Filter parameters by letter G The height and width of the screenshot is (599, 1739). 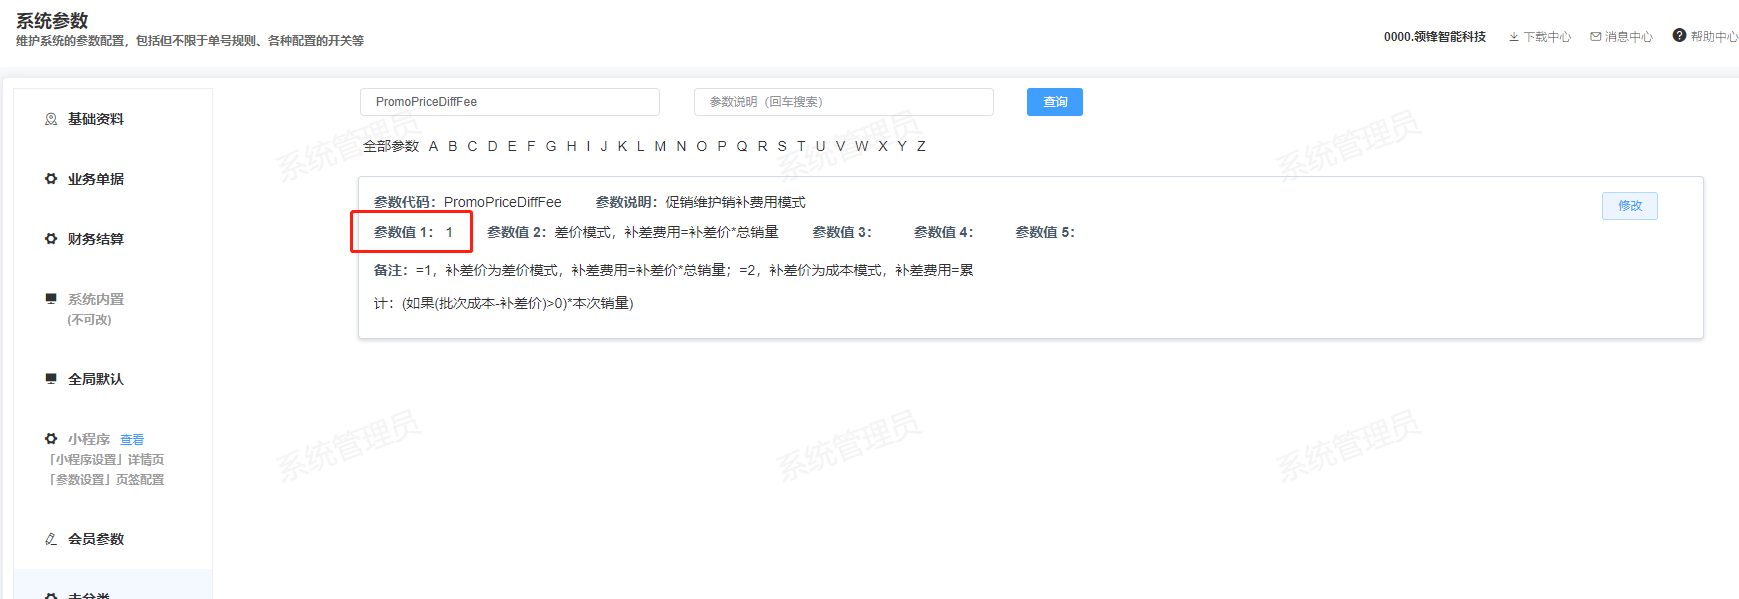(x=551, y=146)
